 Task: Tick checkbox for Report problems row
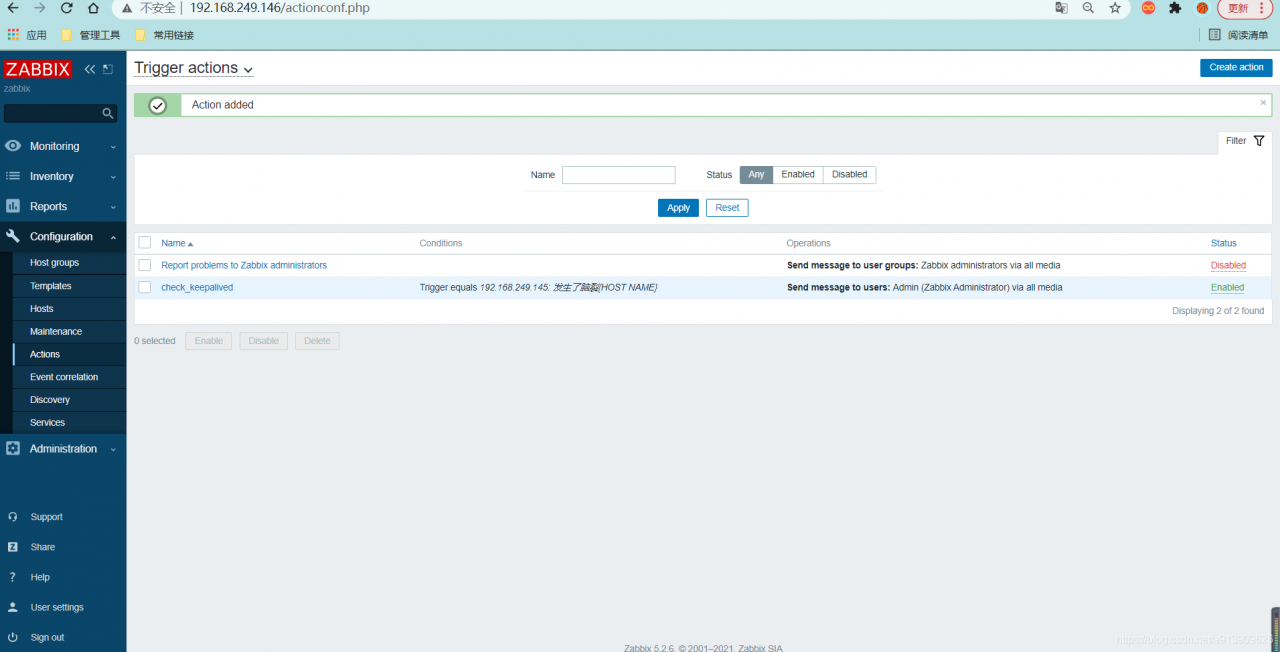tap(145, 265)
